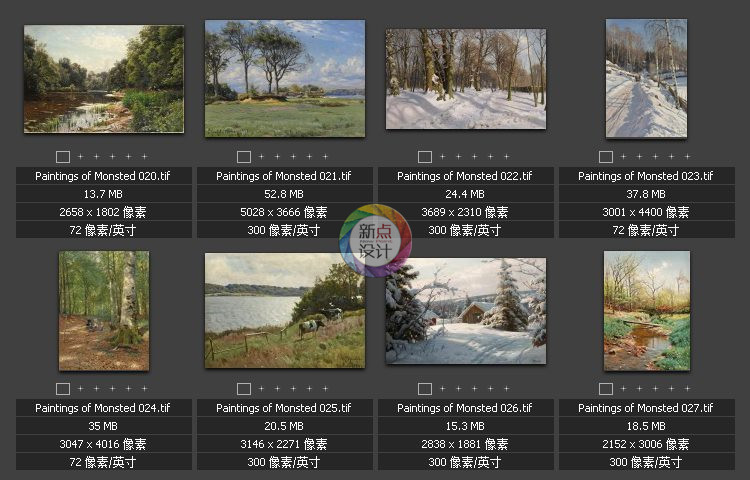Select the Paintings of Monsted 020 river thumbnail
750x480 pixels.
click(x=104, y=79)
